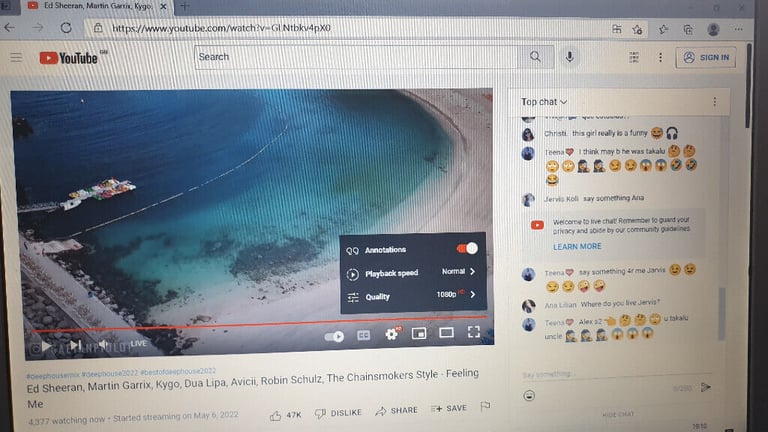Screen dimensions: 768x432
Task: Open the browser profile avatar
Action: (x=713, y=29)
